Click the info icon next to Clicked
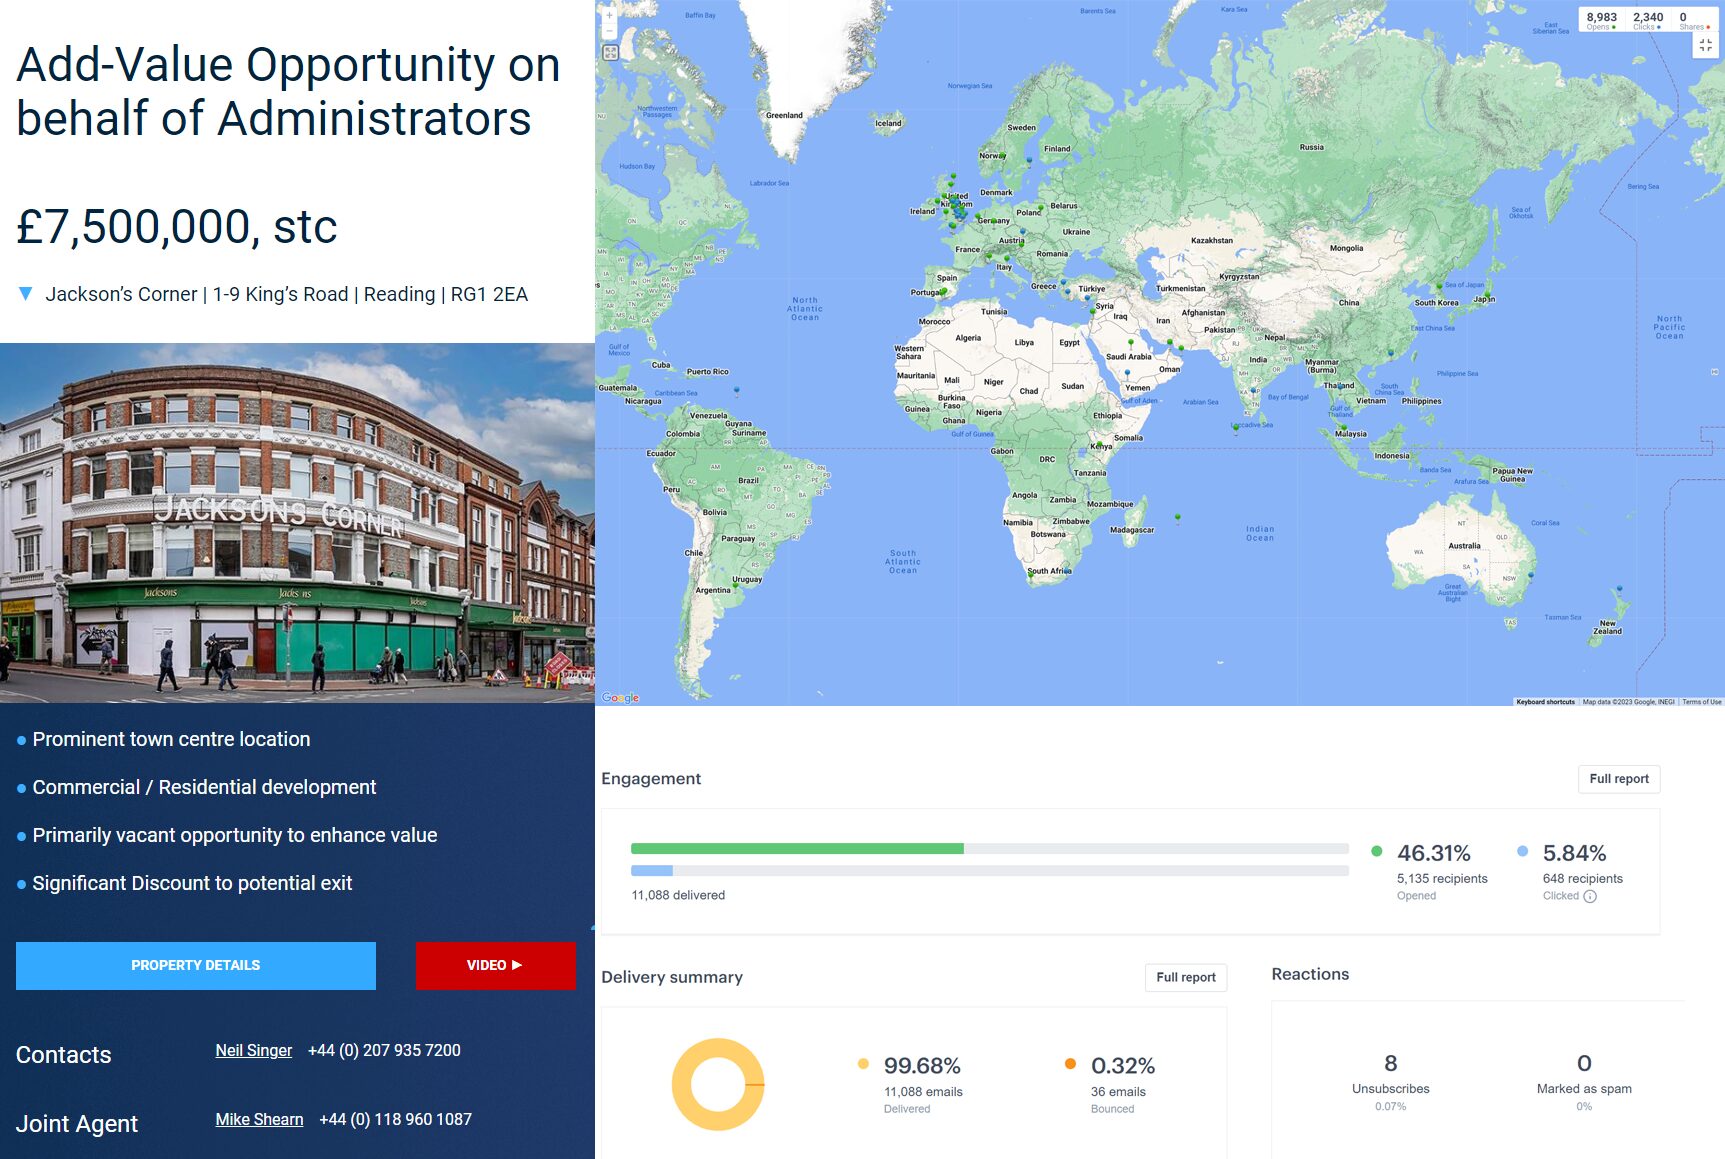Viewport: 1725px width, 1159px height. point(1590,896)
